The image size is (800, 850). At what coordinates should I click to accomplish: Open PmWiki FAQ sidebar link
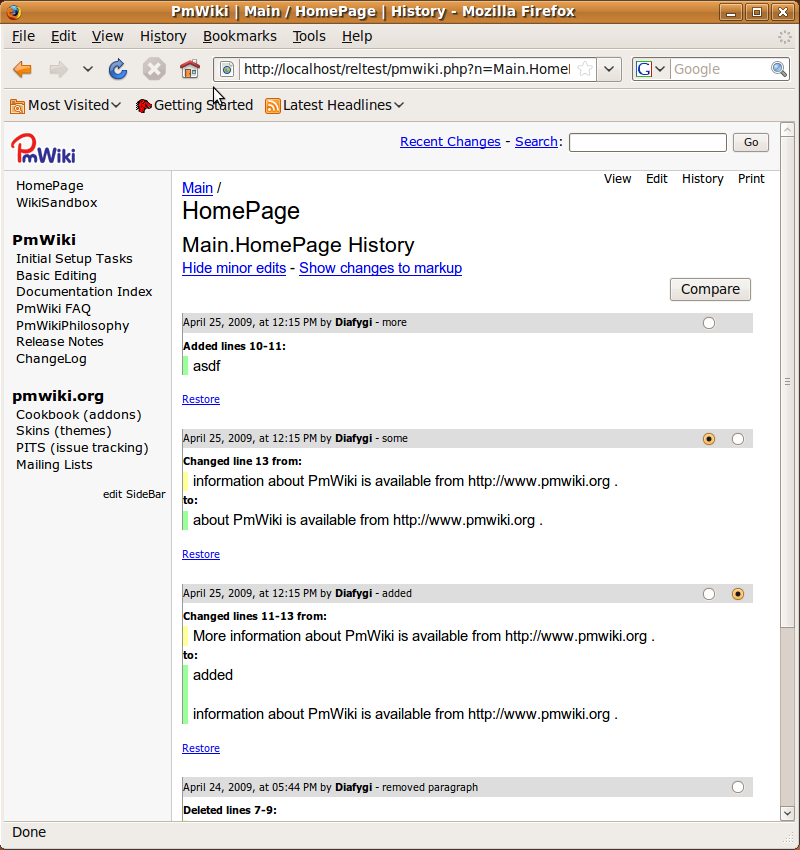pyautogui.click(x=53, y=308)
